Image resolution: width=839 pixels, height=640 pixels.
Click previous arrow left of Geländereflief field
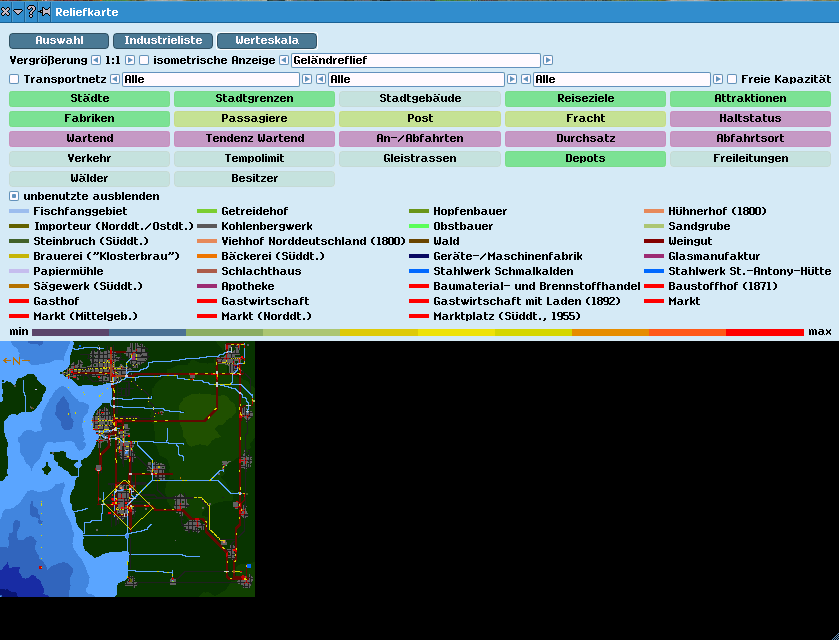pyautogui.click(x=284, y=60)
